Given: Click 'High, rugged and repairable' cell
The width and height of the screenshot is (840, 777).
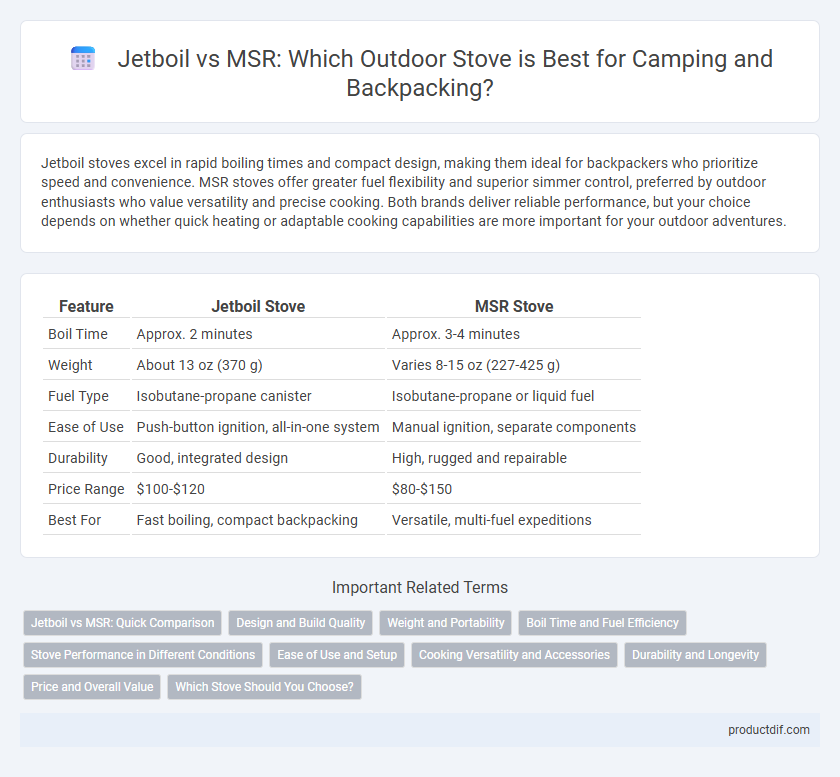Looking at the screenshot, I should coord(514,458).
